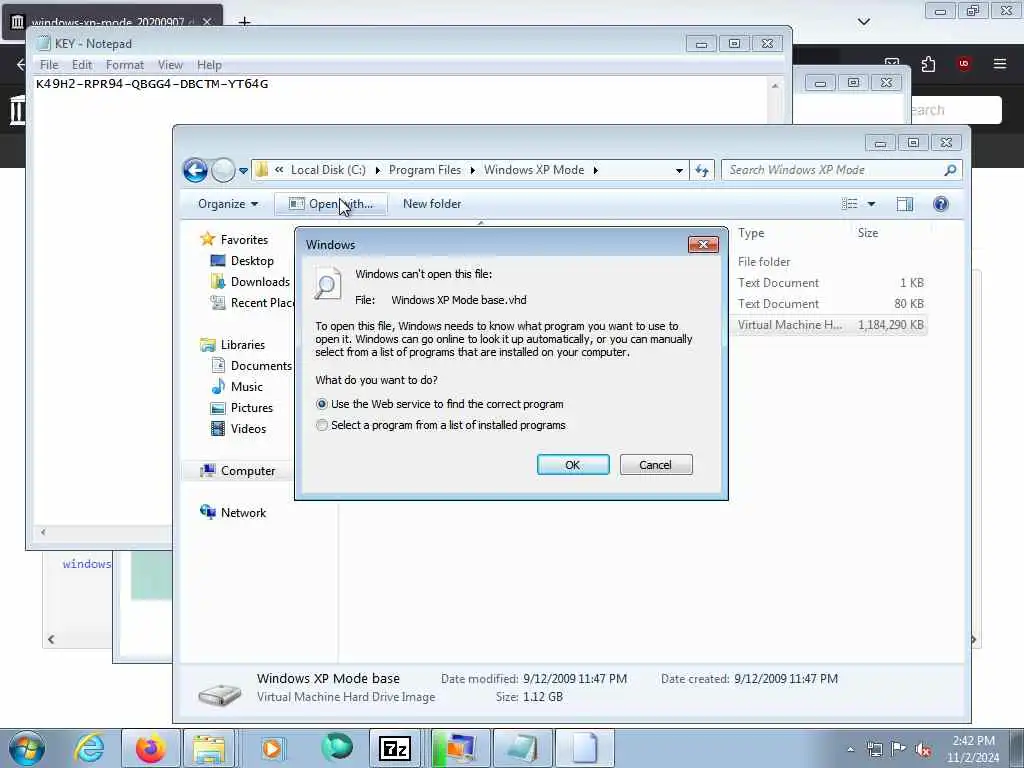1024x768 pixels.
Task: Select the File folder row
Action: (829, 262)
